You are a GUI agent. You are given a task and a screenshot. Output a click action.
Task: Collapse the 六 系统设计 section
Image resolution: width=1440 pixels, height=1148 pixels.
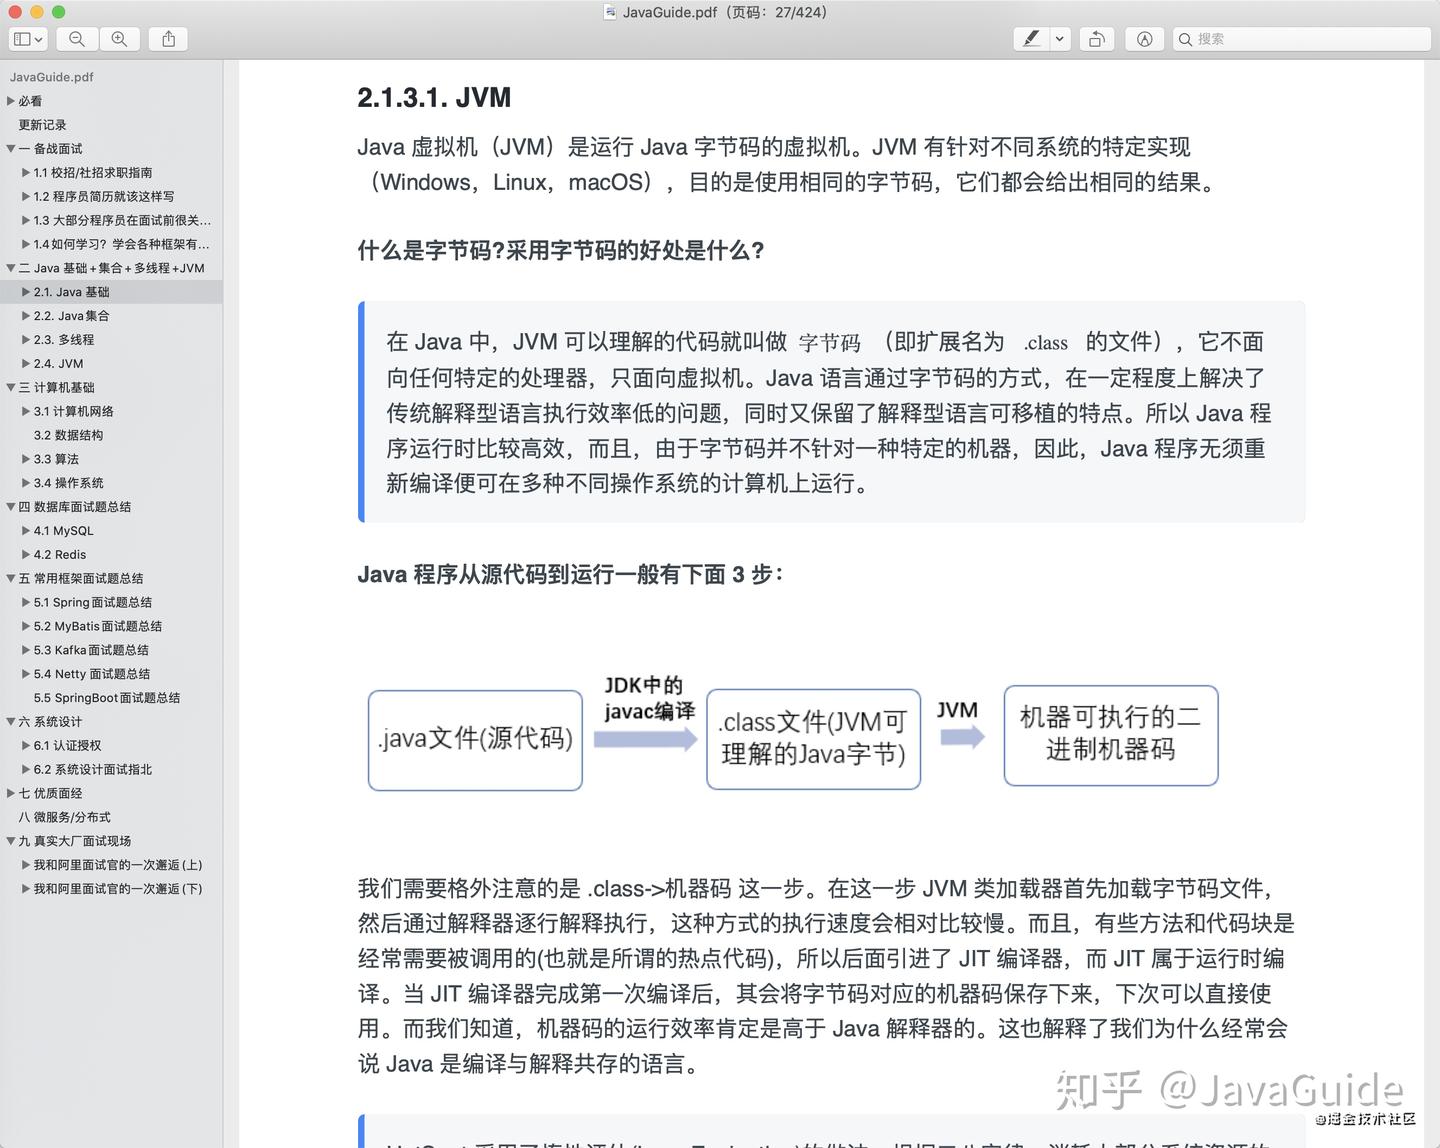pyautogui.click(x=11, y=722)
